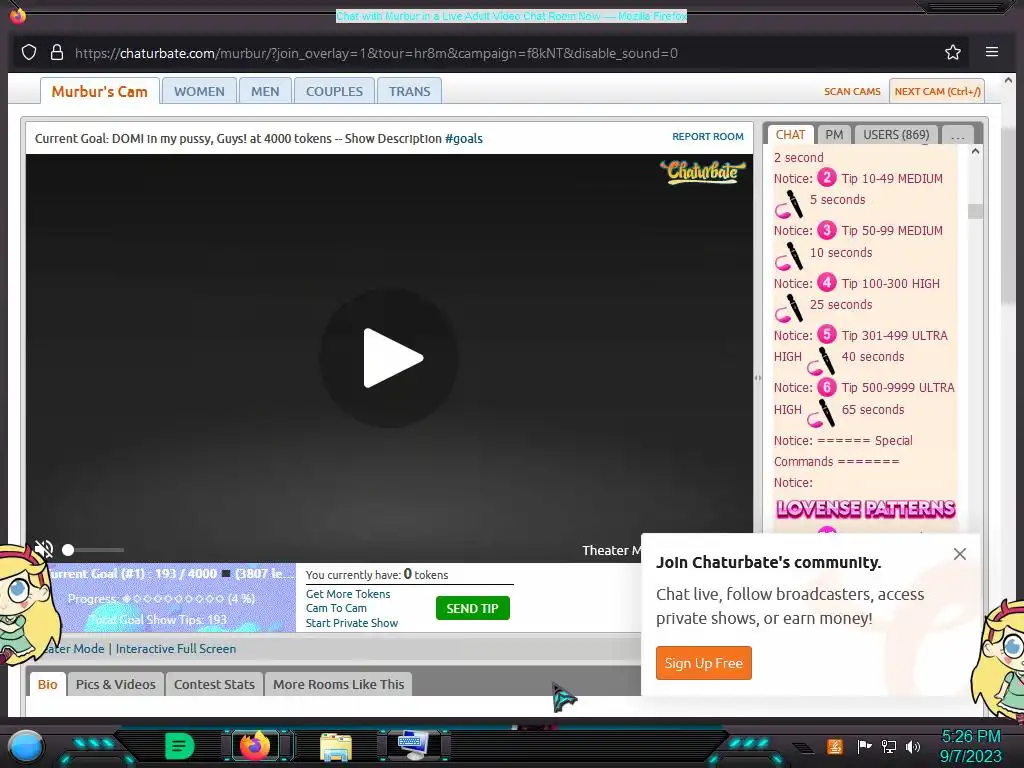Click the URL address bar

(x=376, y=53)
